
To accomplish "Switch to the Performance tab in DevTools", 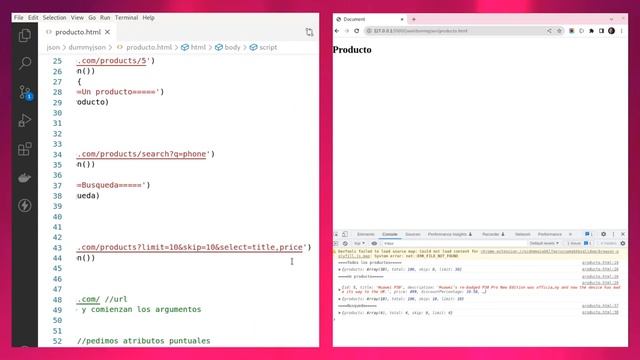I will click(550, 234).
